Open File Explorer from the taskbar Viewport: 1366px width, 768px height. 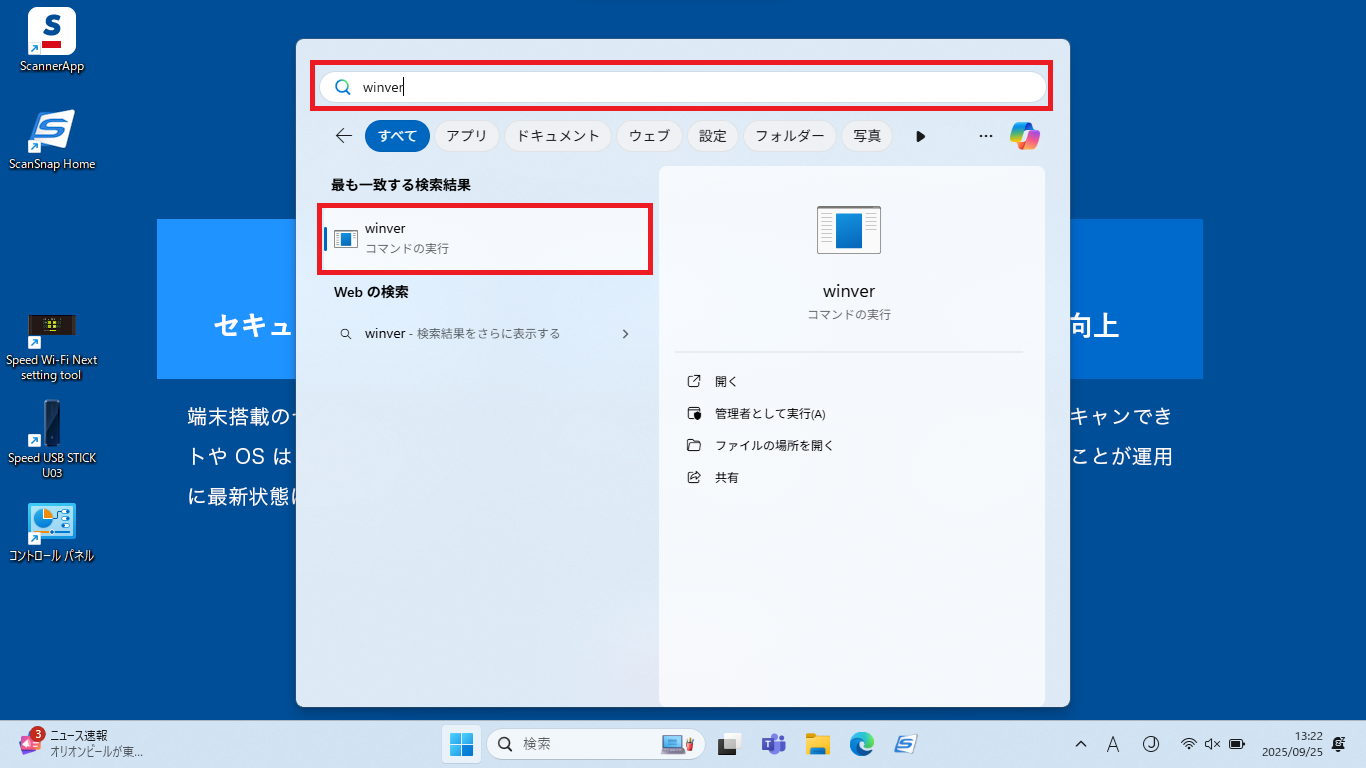(x=818, y=744)
